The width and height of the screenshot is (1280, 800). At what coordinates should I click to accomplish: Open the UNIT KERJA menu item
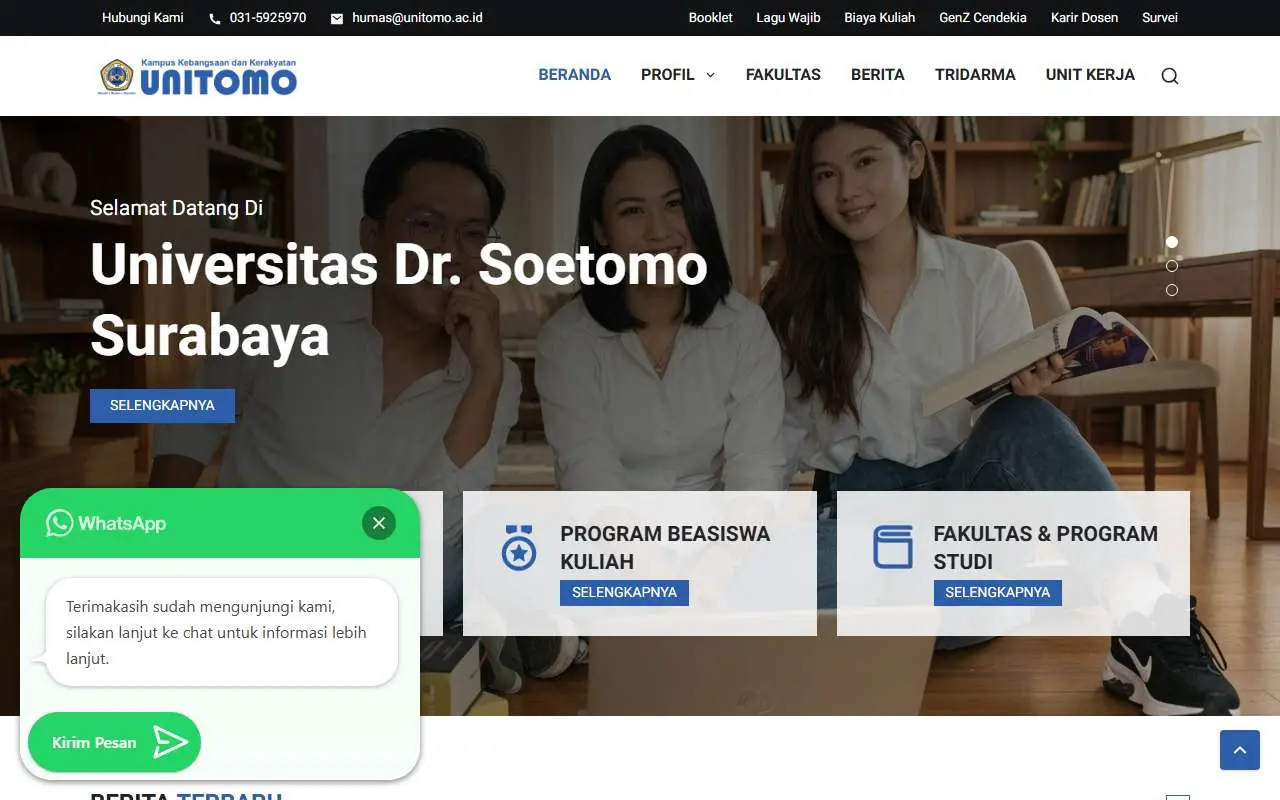click(1090, 75)
